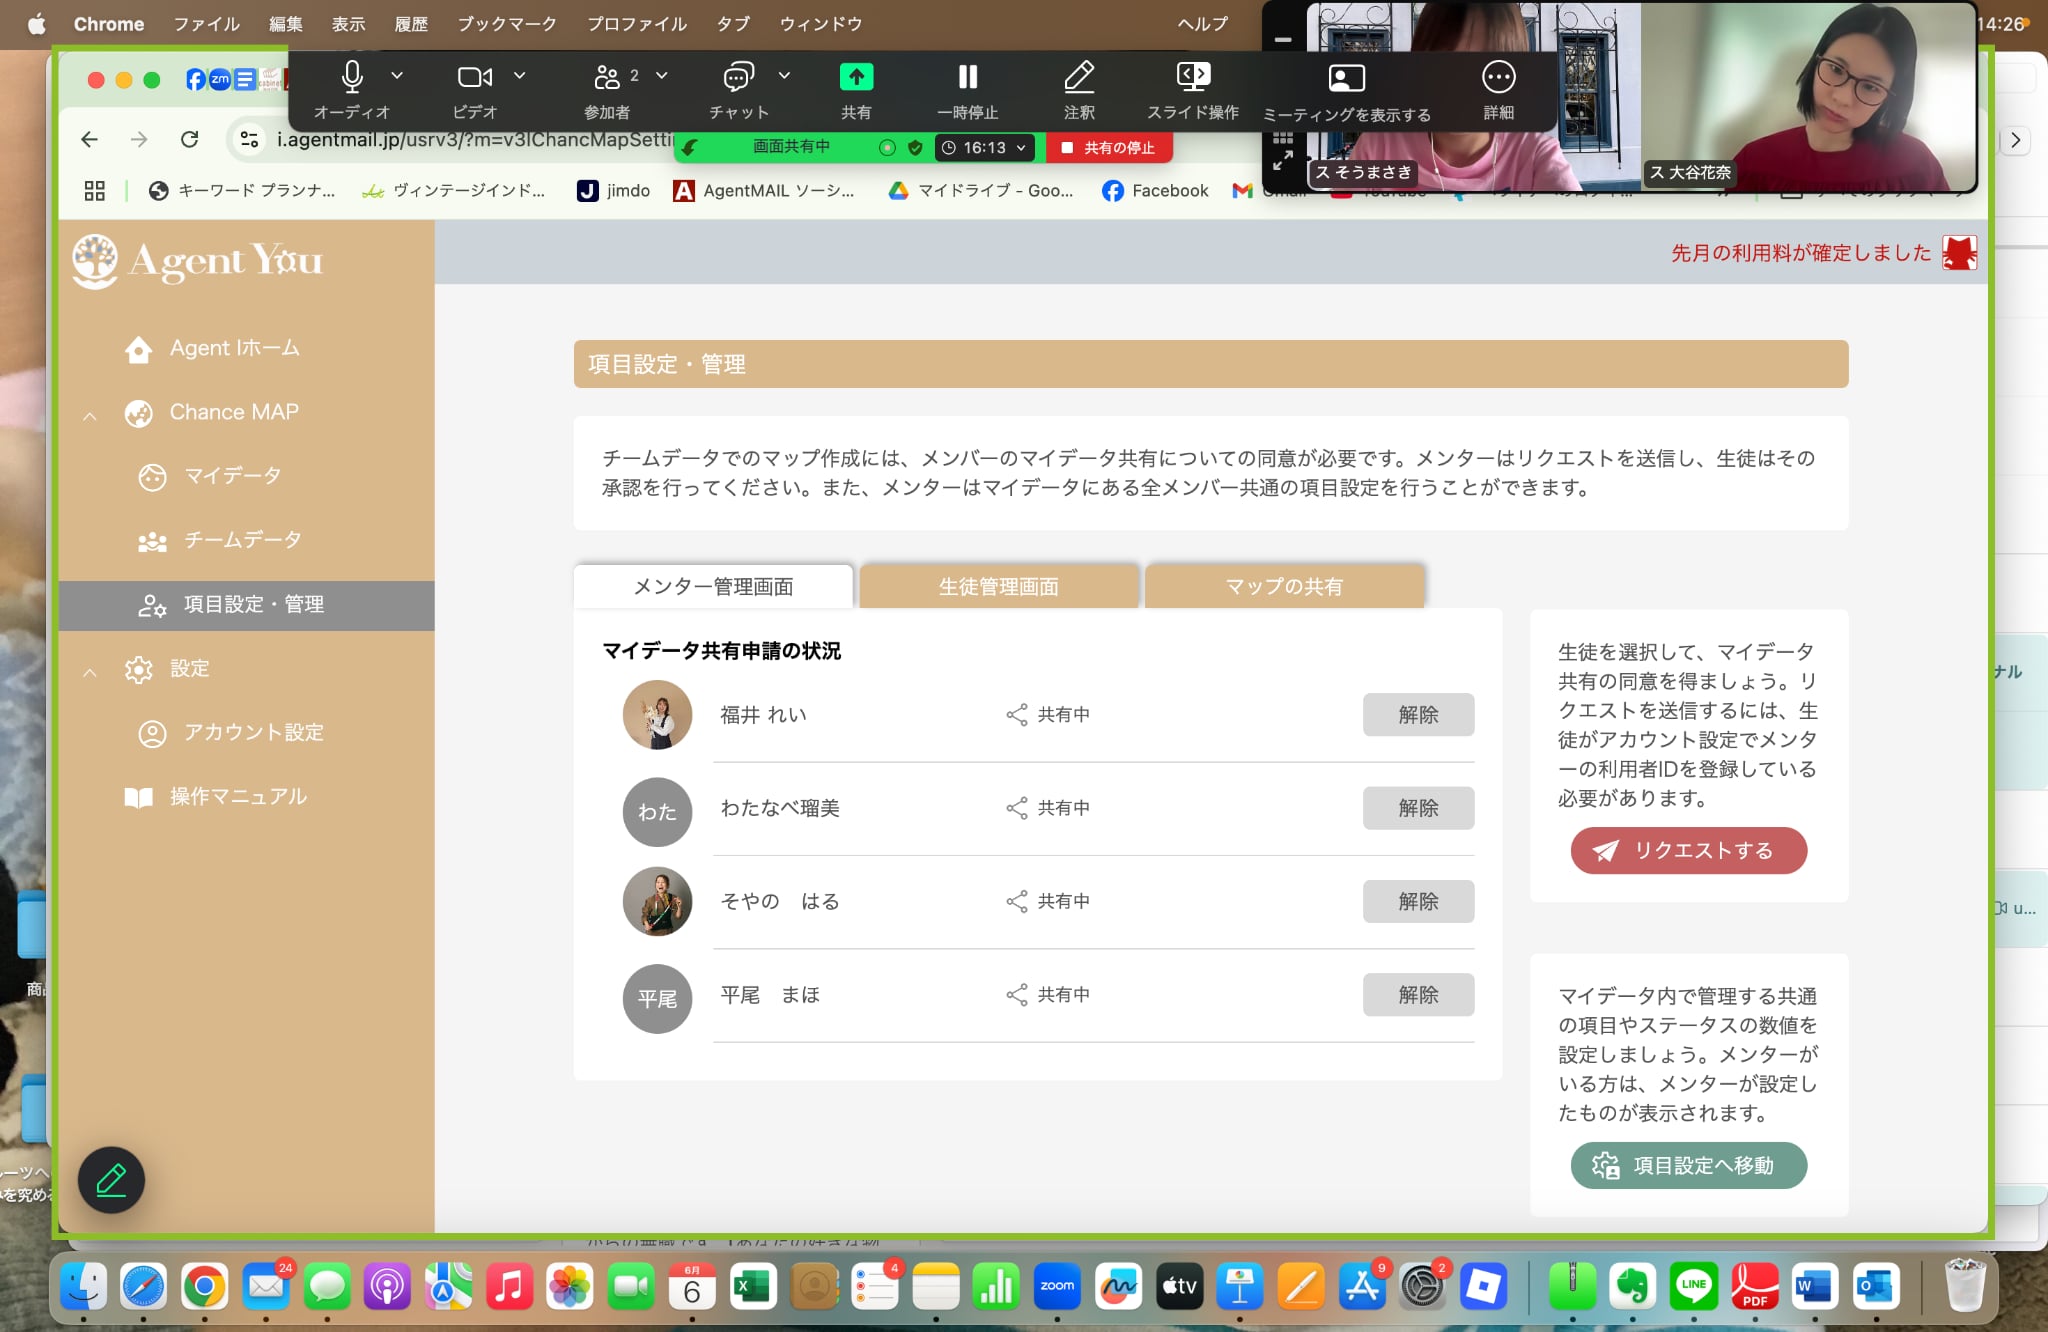Toggle Zoom video camera icon
Screen dimensions: 2048x1332
pos(475,77)
